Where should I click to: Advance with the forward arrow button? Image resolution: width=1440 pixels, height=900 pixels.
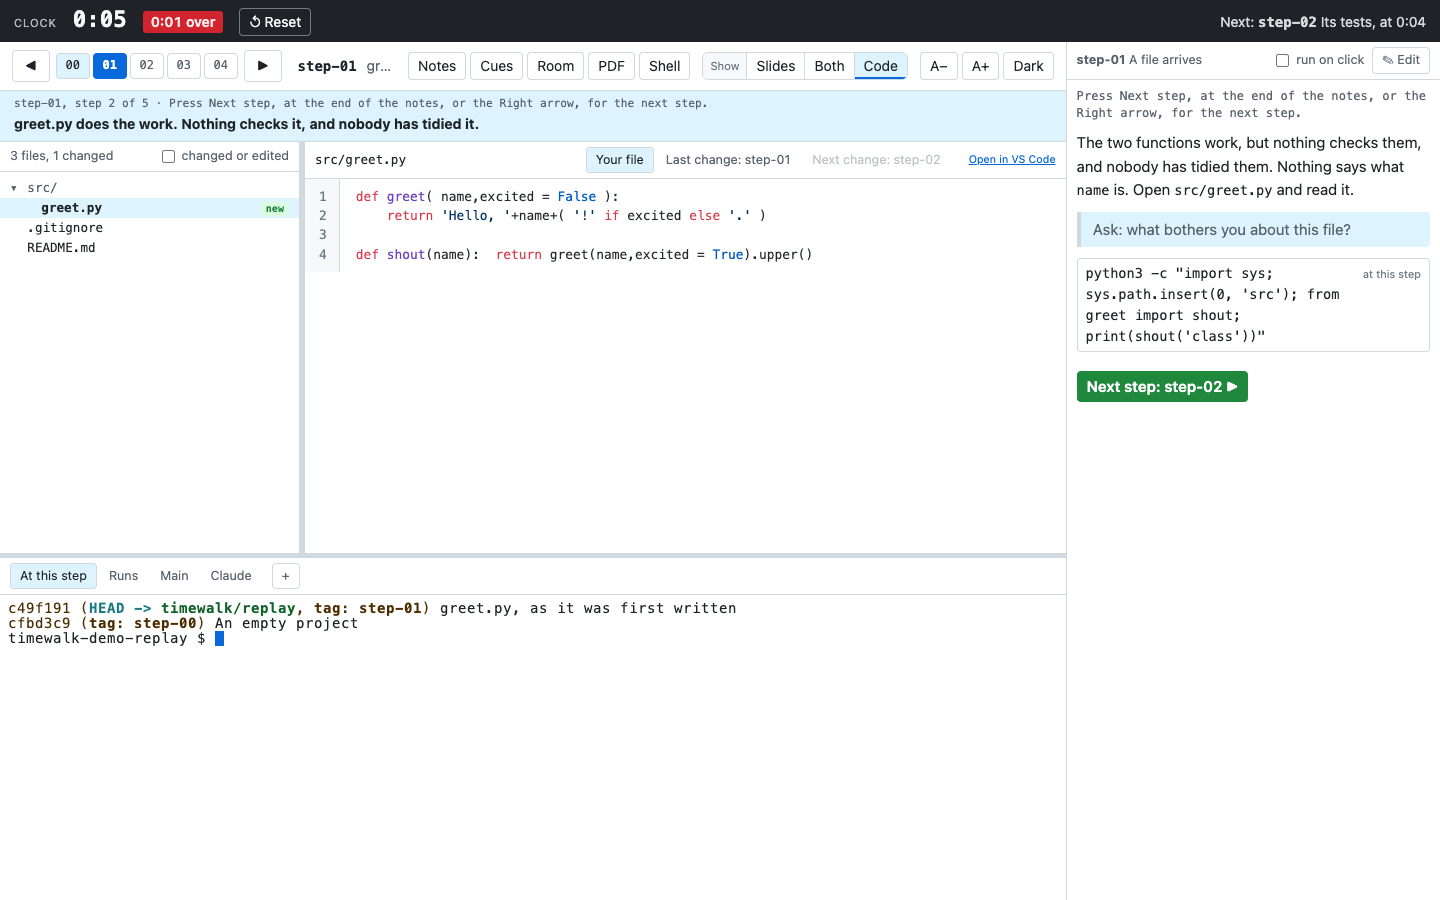[263, 66]
